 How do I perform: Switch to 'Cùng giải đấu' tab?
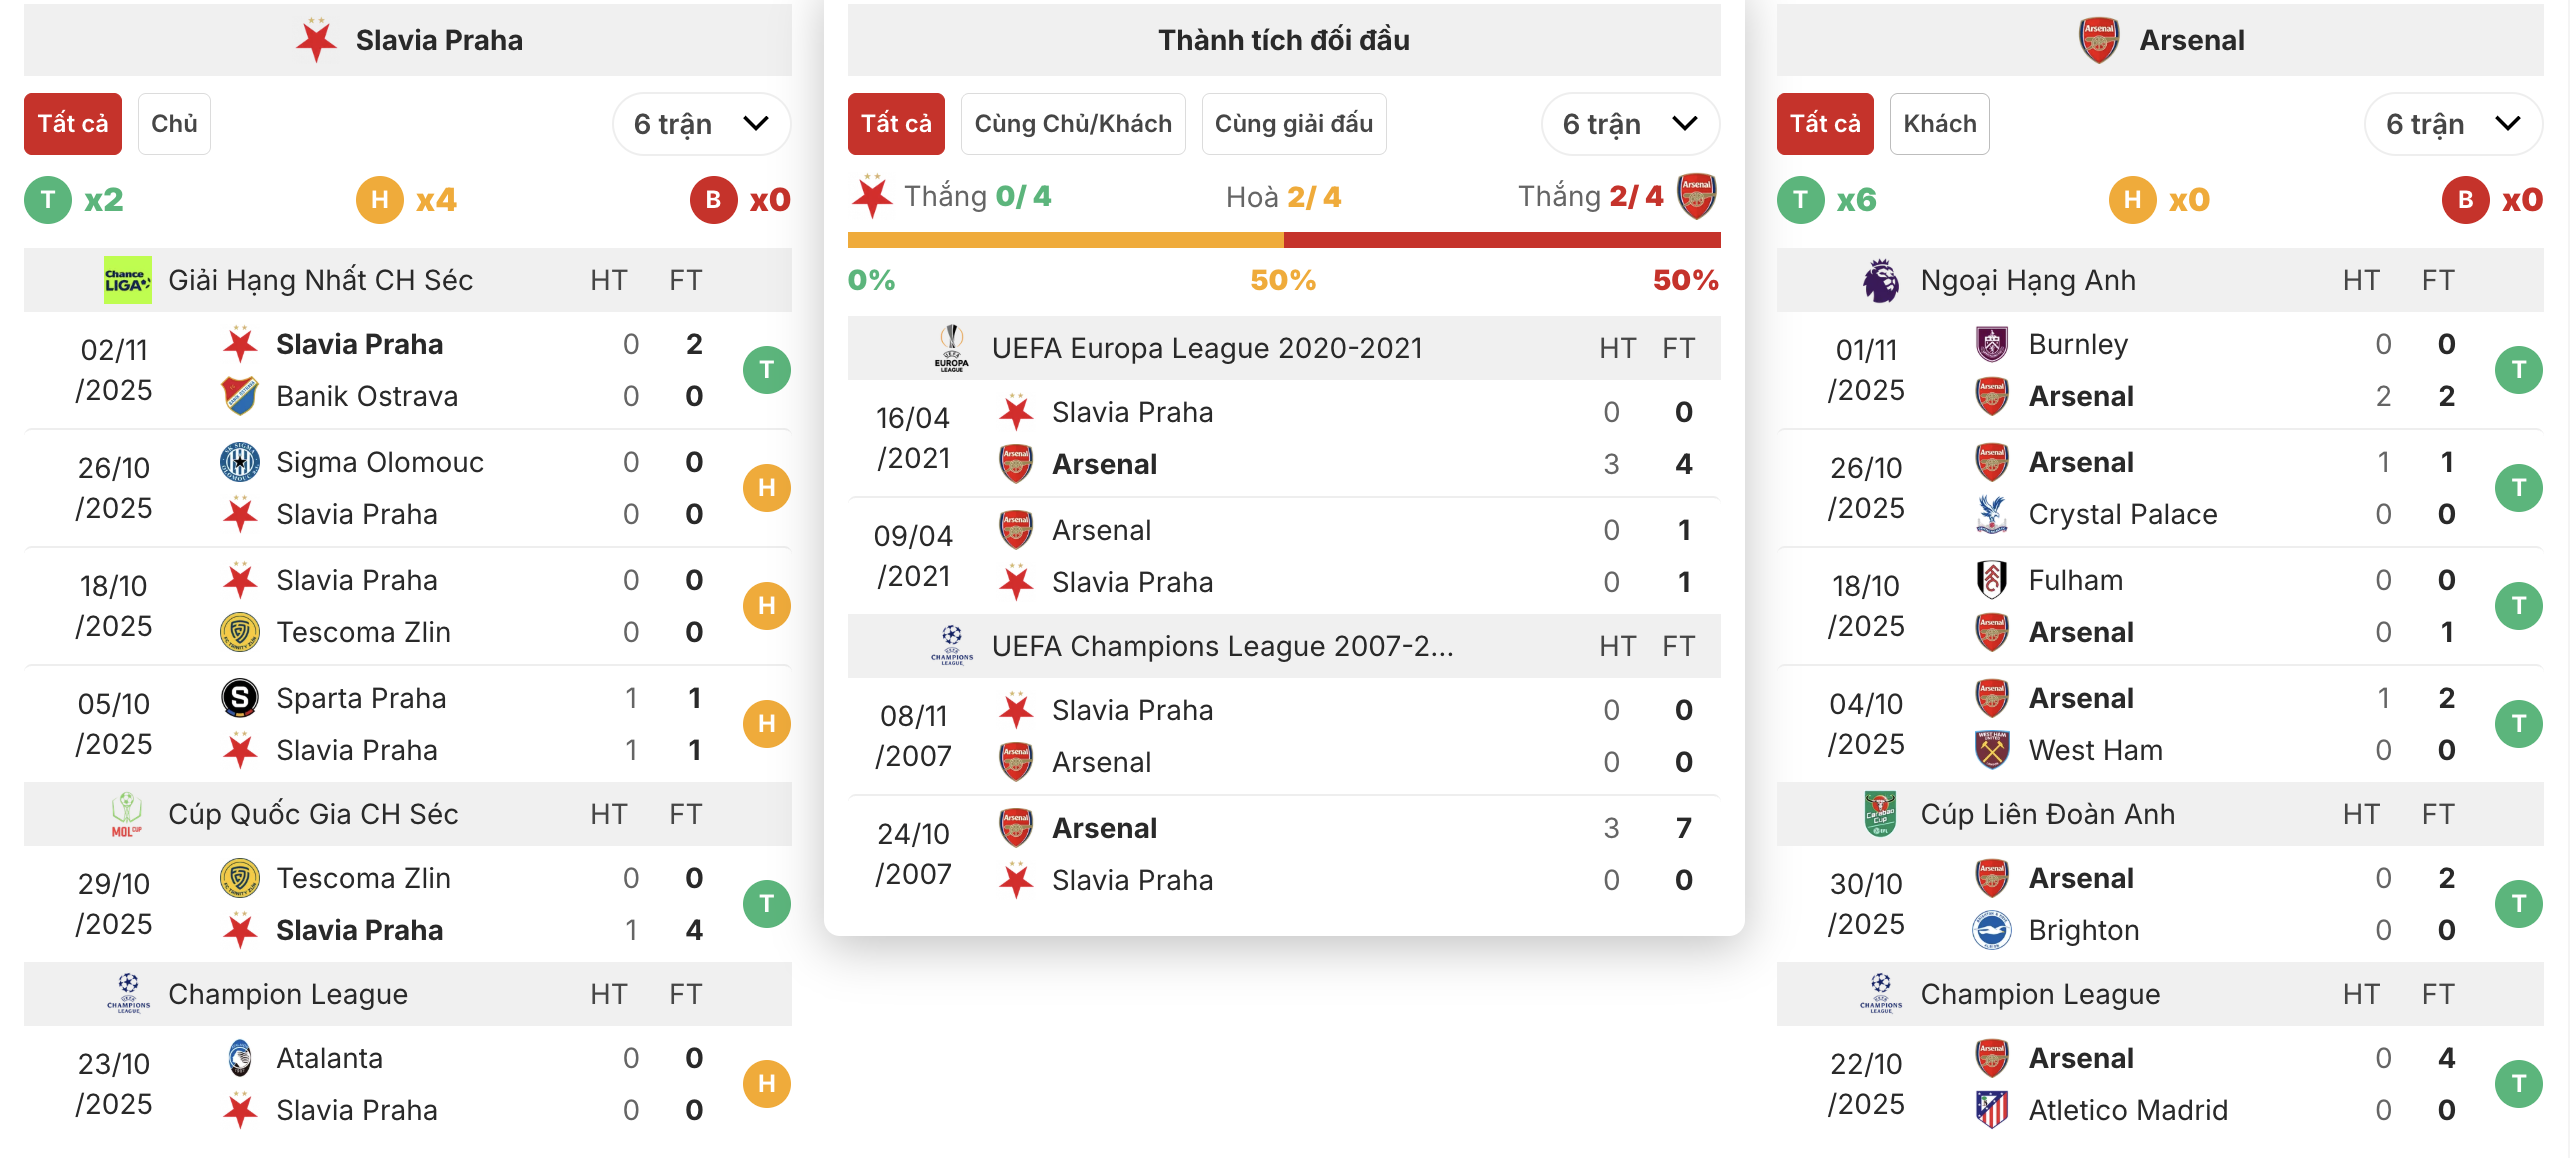[x=1293, y=124]
